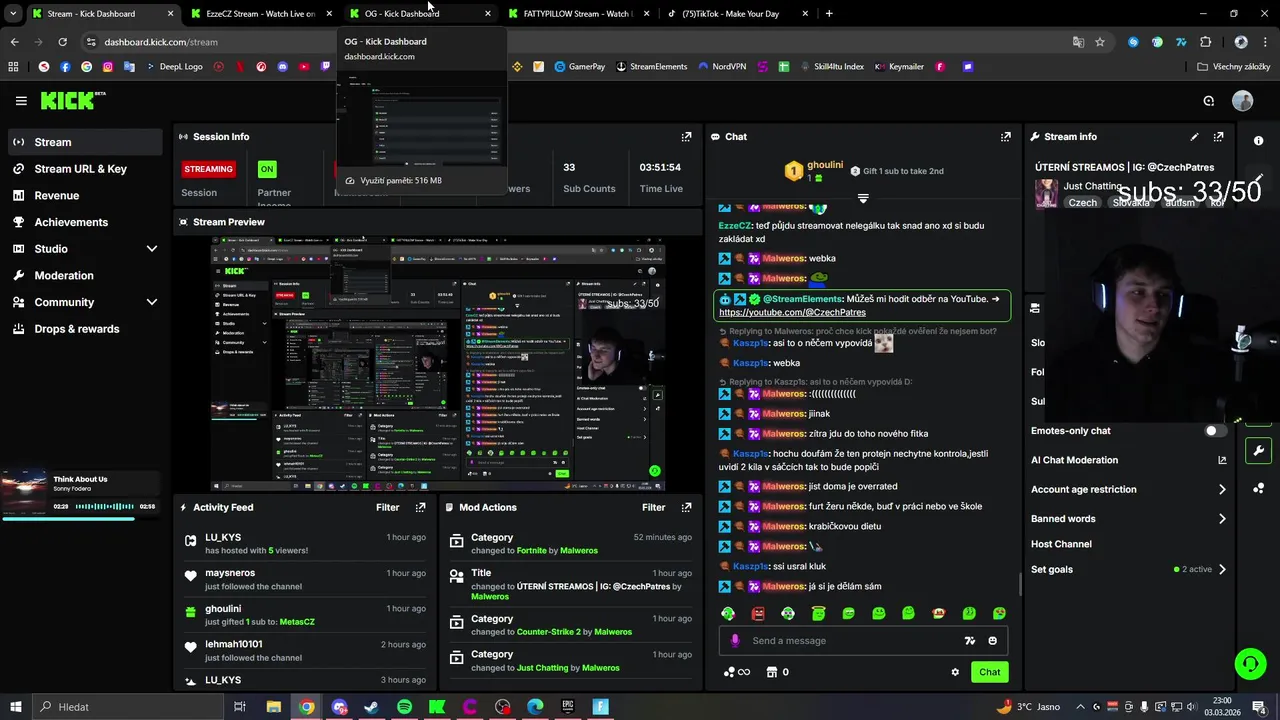Open Moderation page in sidebar
The image size is (1280, 720).
coord(84,276)
